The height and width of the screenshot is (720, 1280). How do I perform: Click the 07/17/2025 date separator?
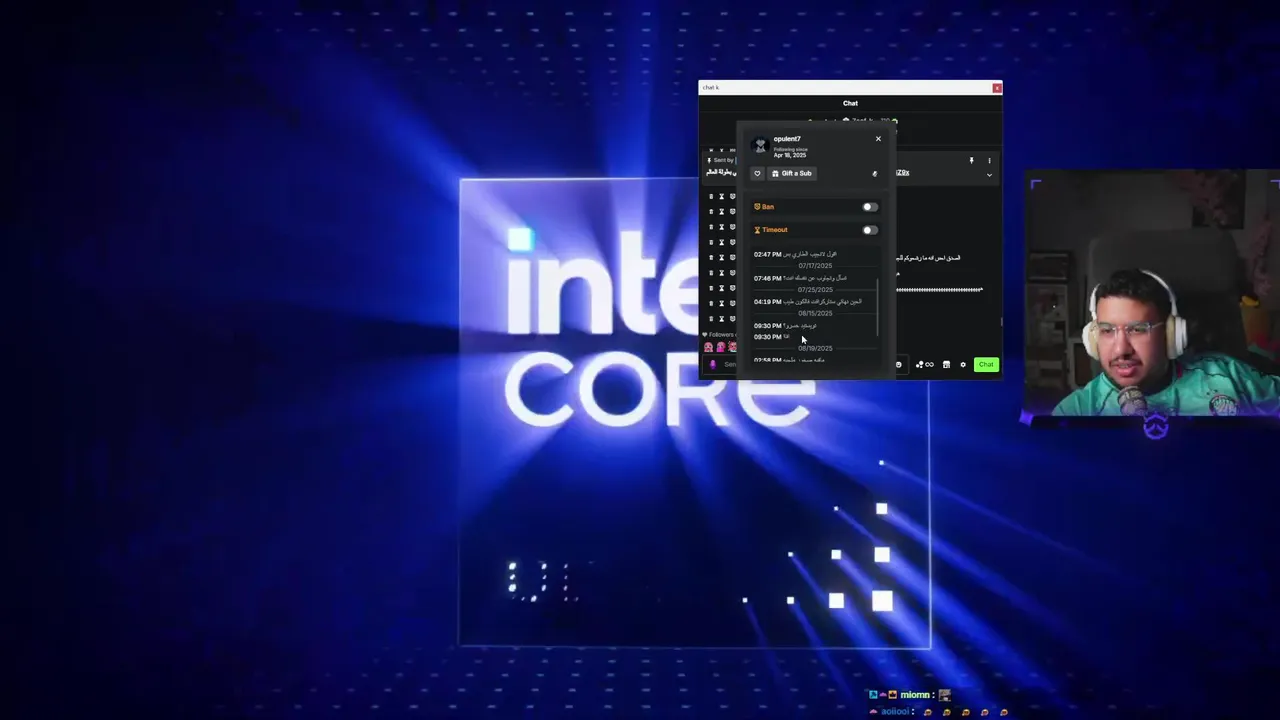coord(815,266)
